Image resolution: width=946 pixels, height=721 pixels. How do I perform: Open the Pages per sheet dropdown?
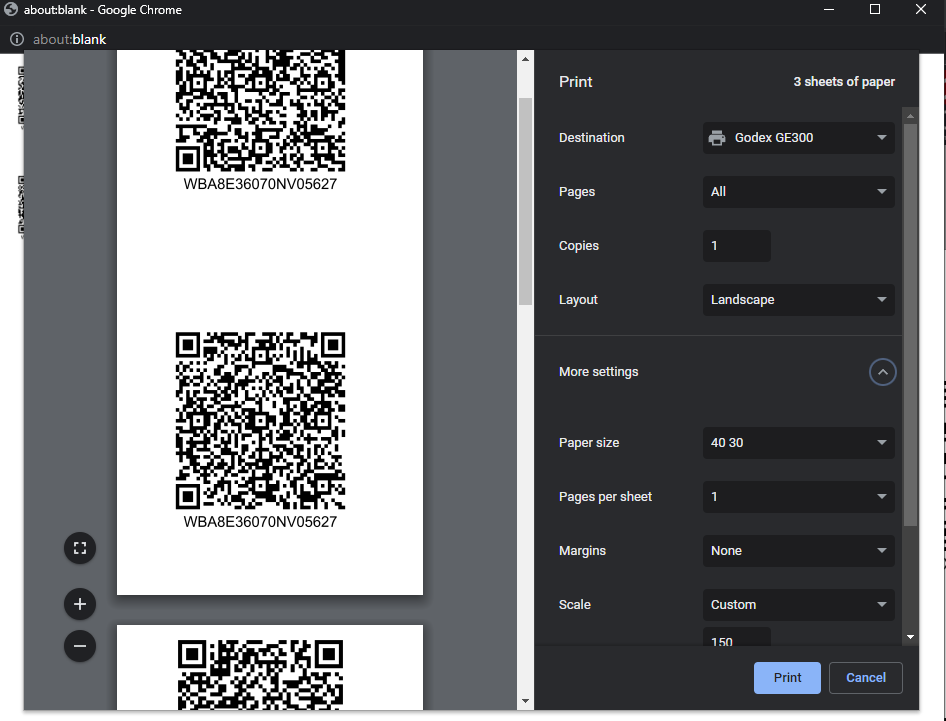(x=798, y=497)
